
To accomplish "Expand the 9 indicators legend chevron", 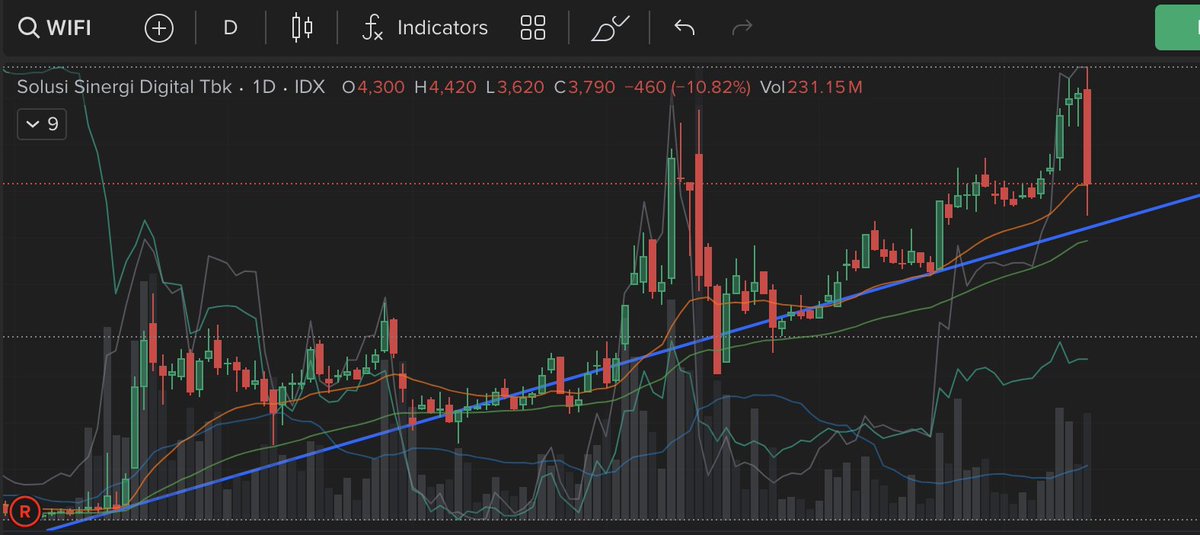I will pos(42,124).
